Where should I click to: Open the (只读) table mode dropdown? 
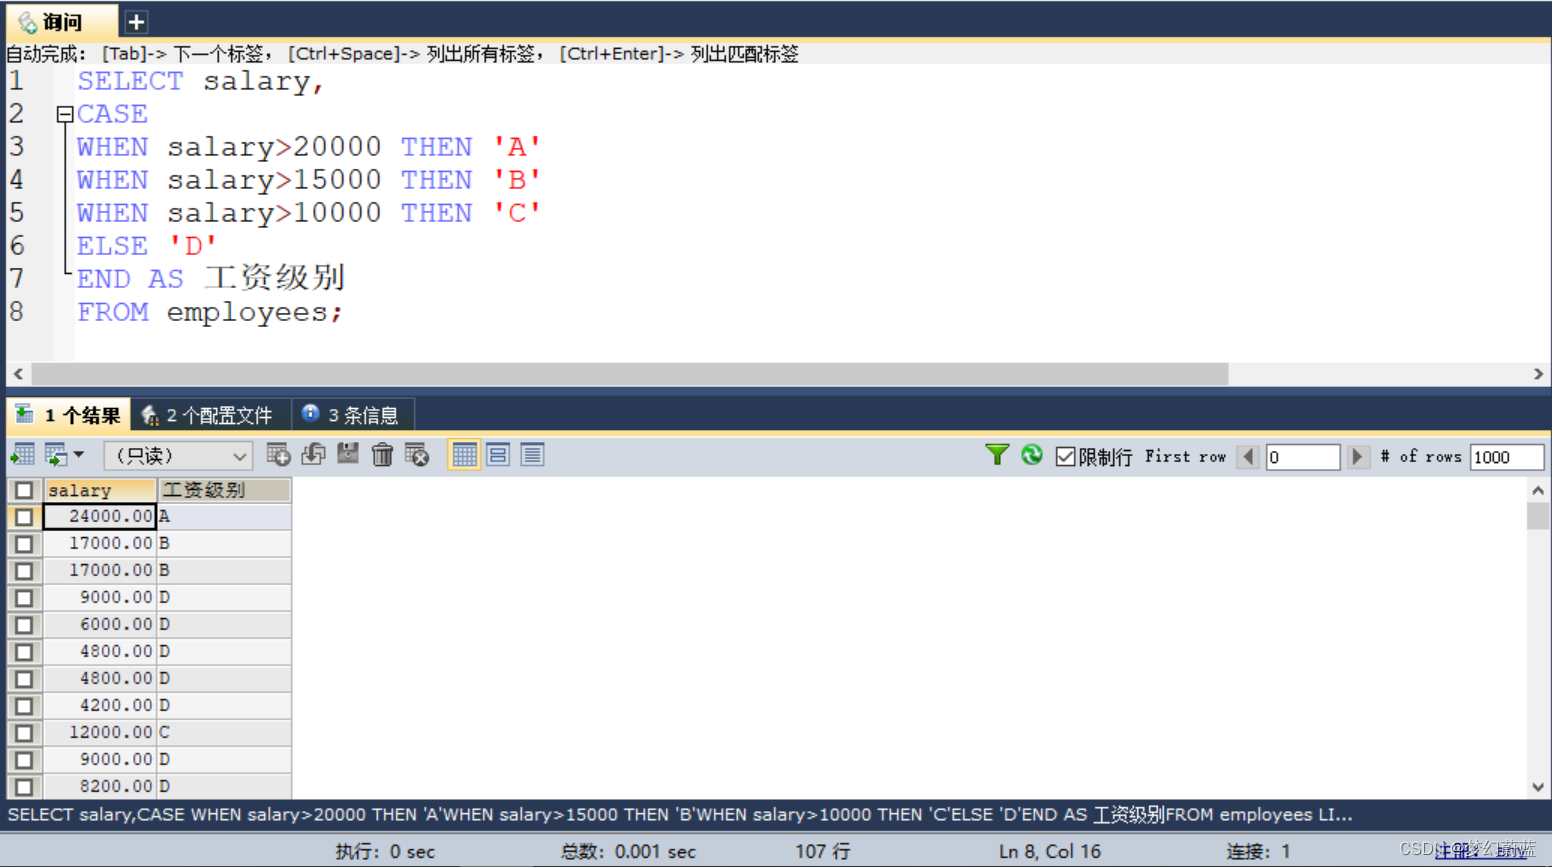(x=178, y=456)
